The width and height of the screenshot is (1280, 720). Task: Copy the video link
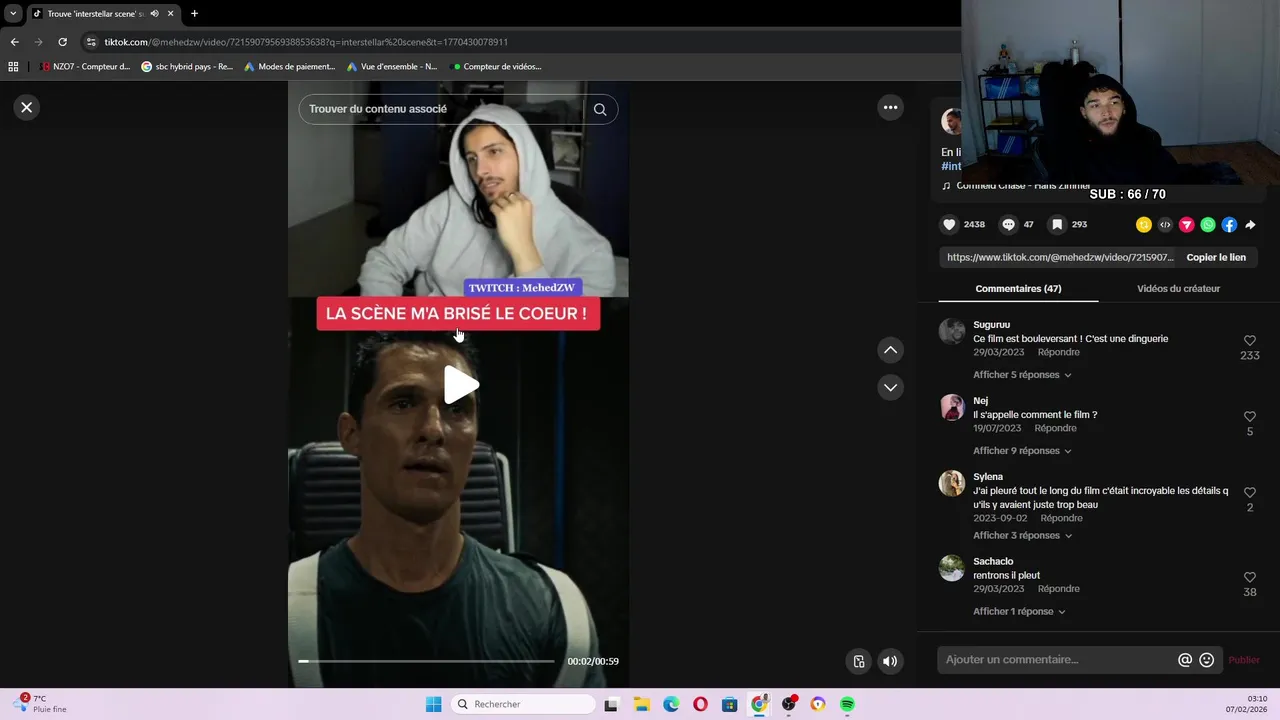(x=1216, y=257)
